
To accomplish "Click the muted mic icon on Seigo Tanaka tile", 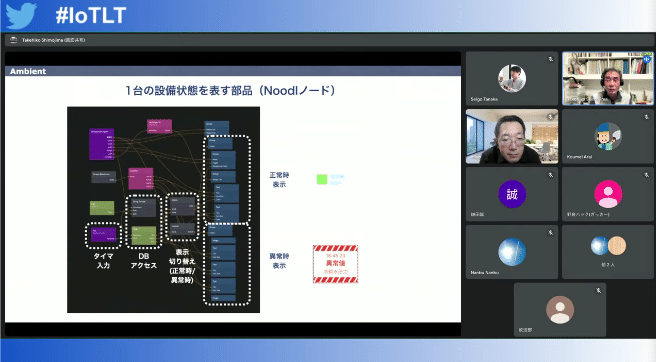I will pyautogui.click(x=551, y=59).
